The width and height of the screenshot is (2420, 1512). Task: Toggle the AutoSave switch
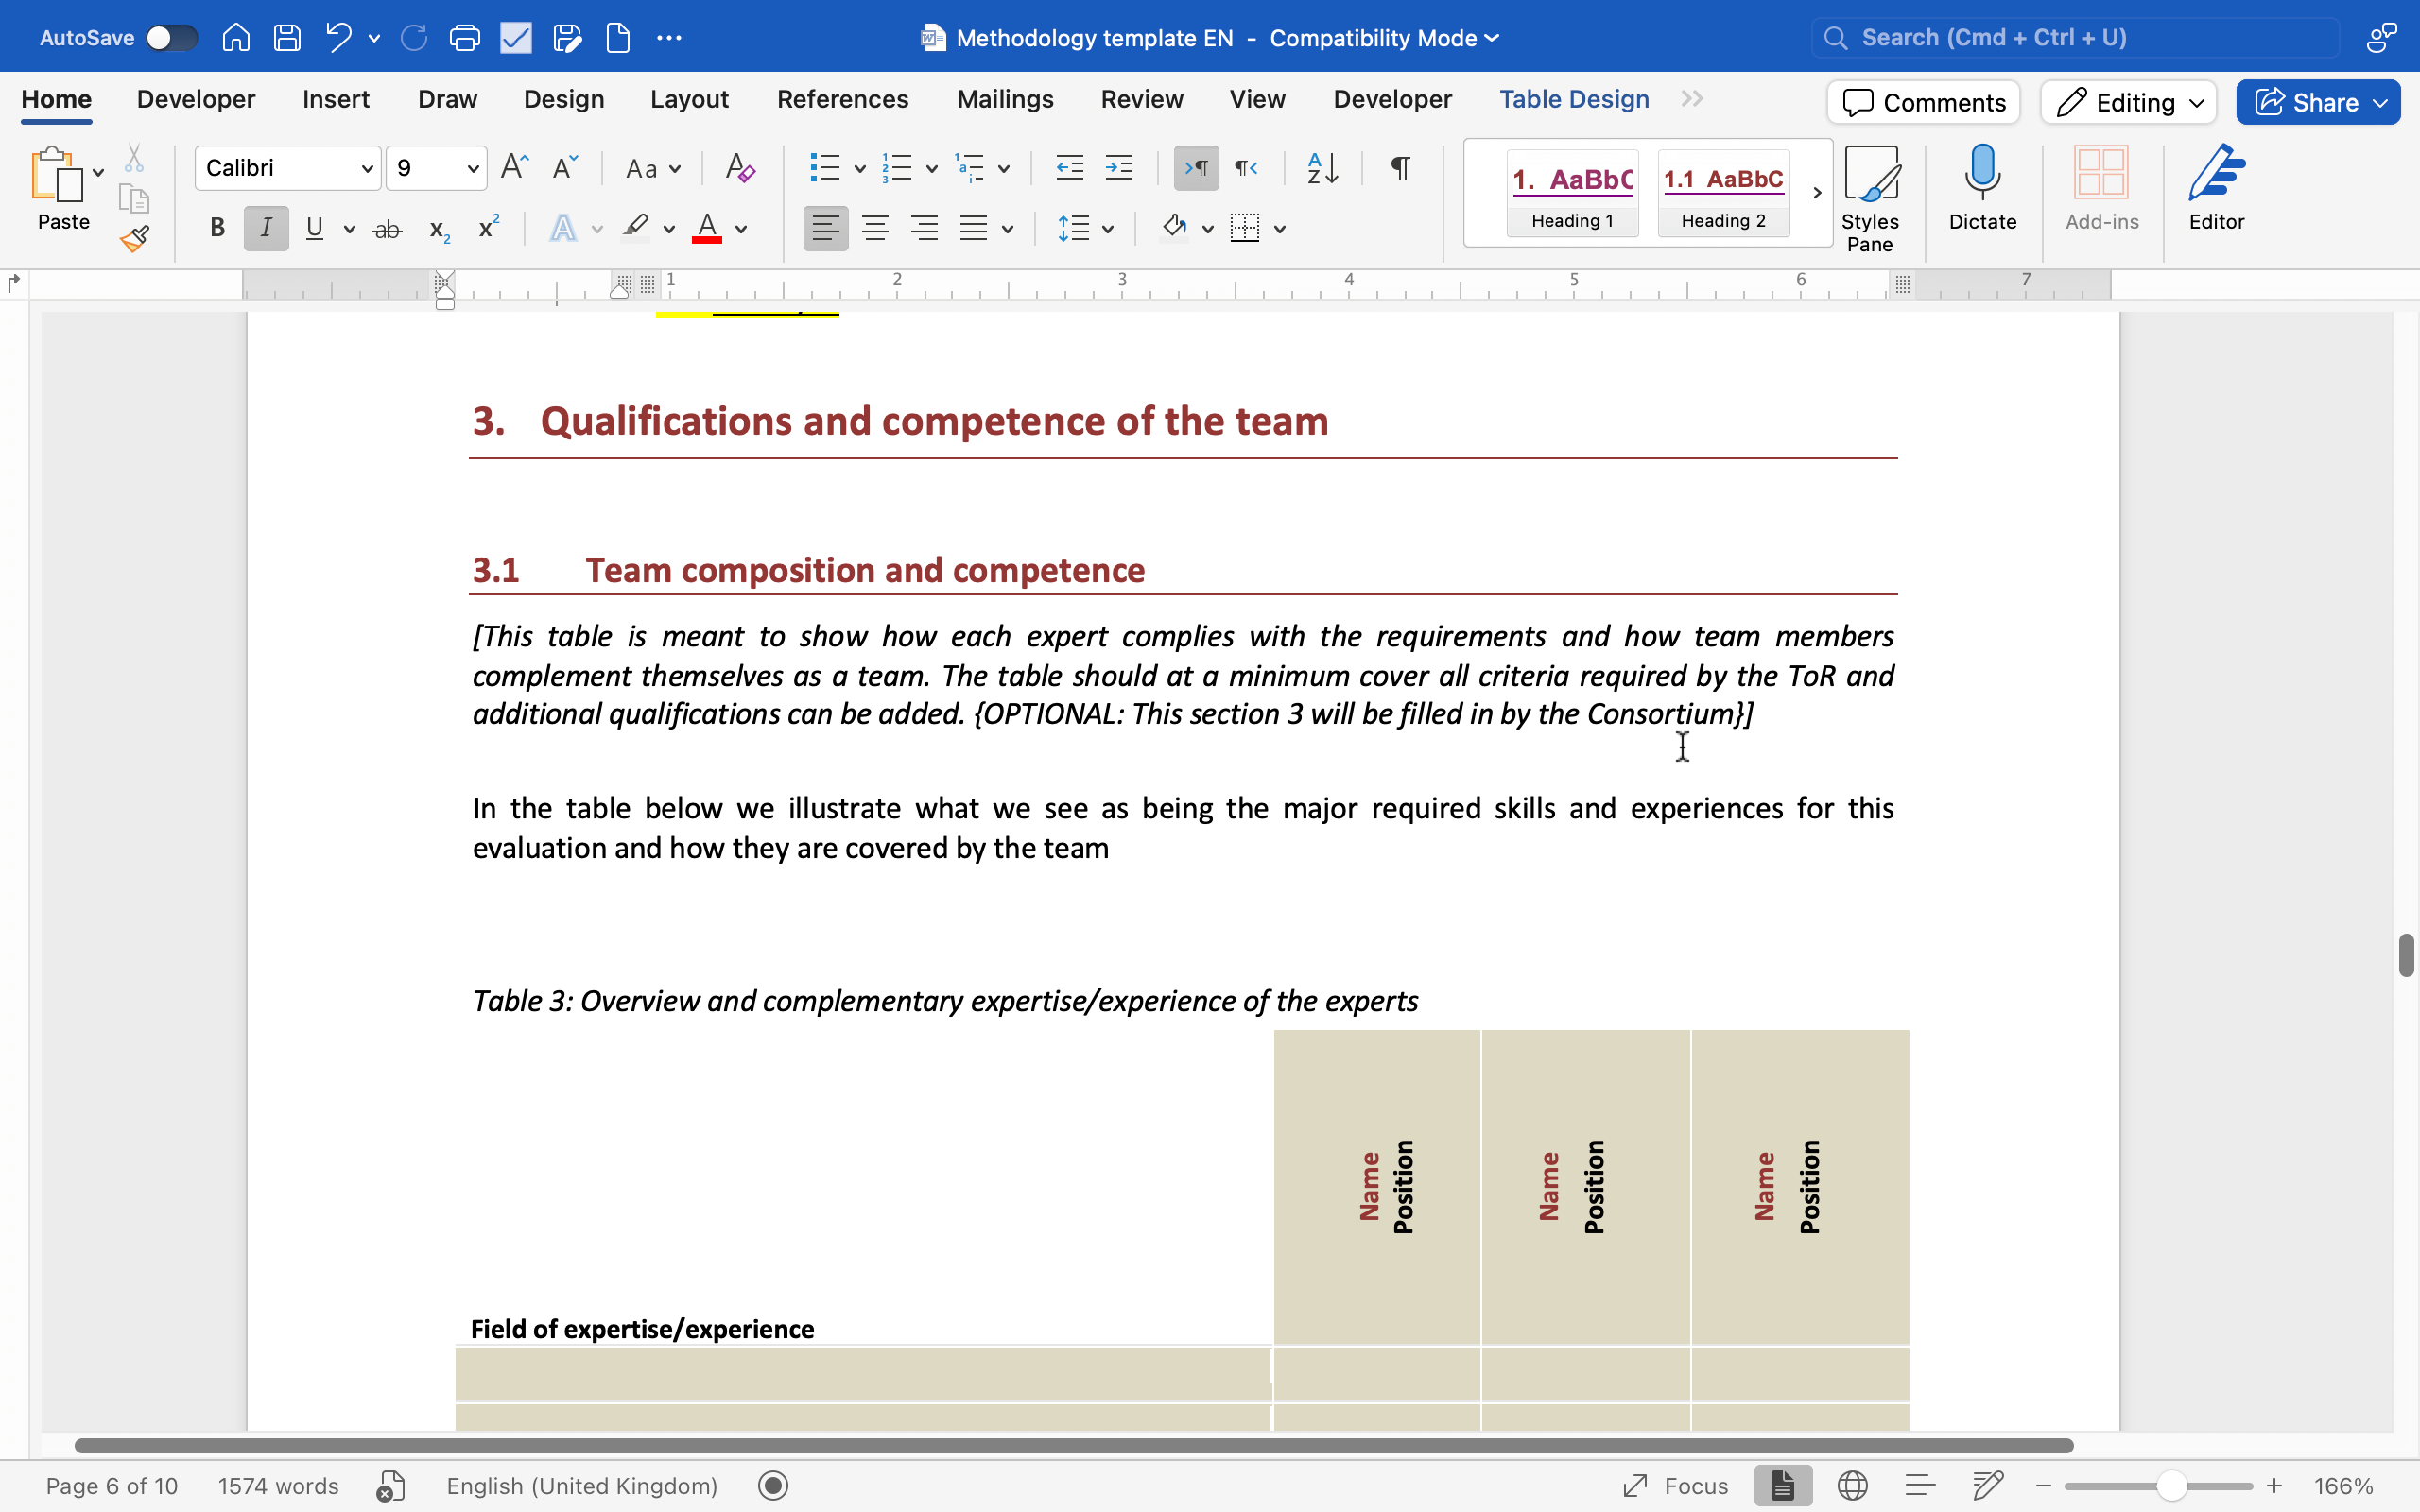[x=171, y=38]
